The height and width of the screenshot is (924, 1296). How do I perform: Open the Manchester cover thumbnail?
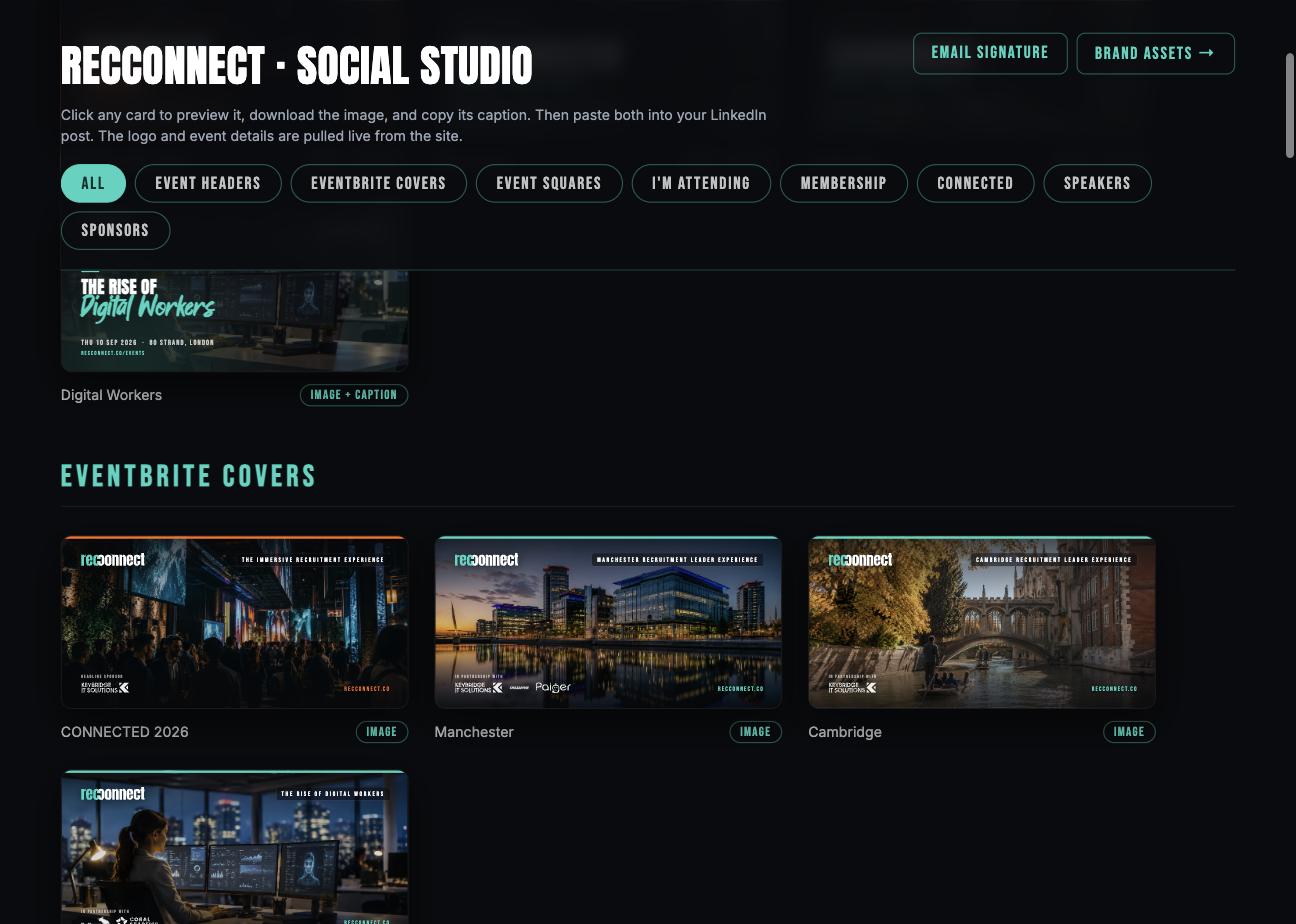(608, 622)
